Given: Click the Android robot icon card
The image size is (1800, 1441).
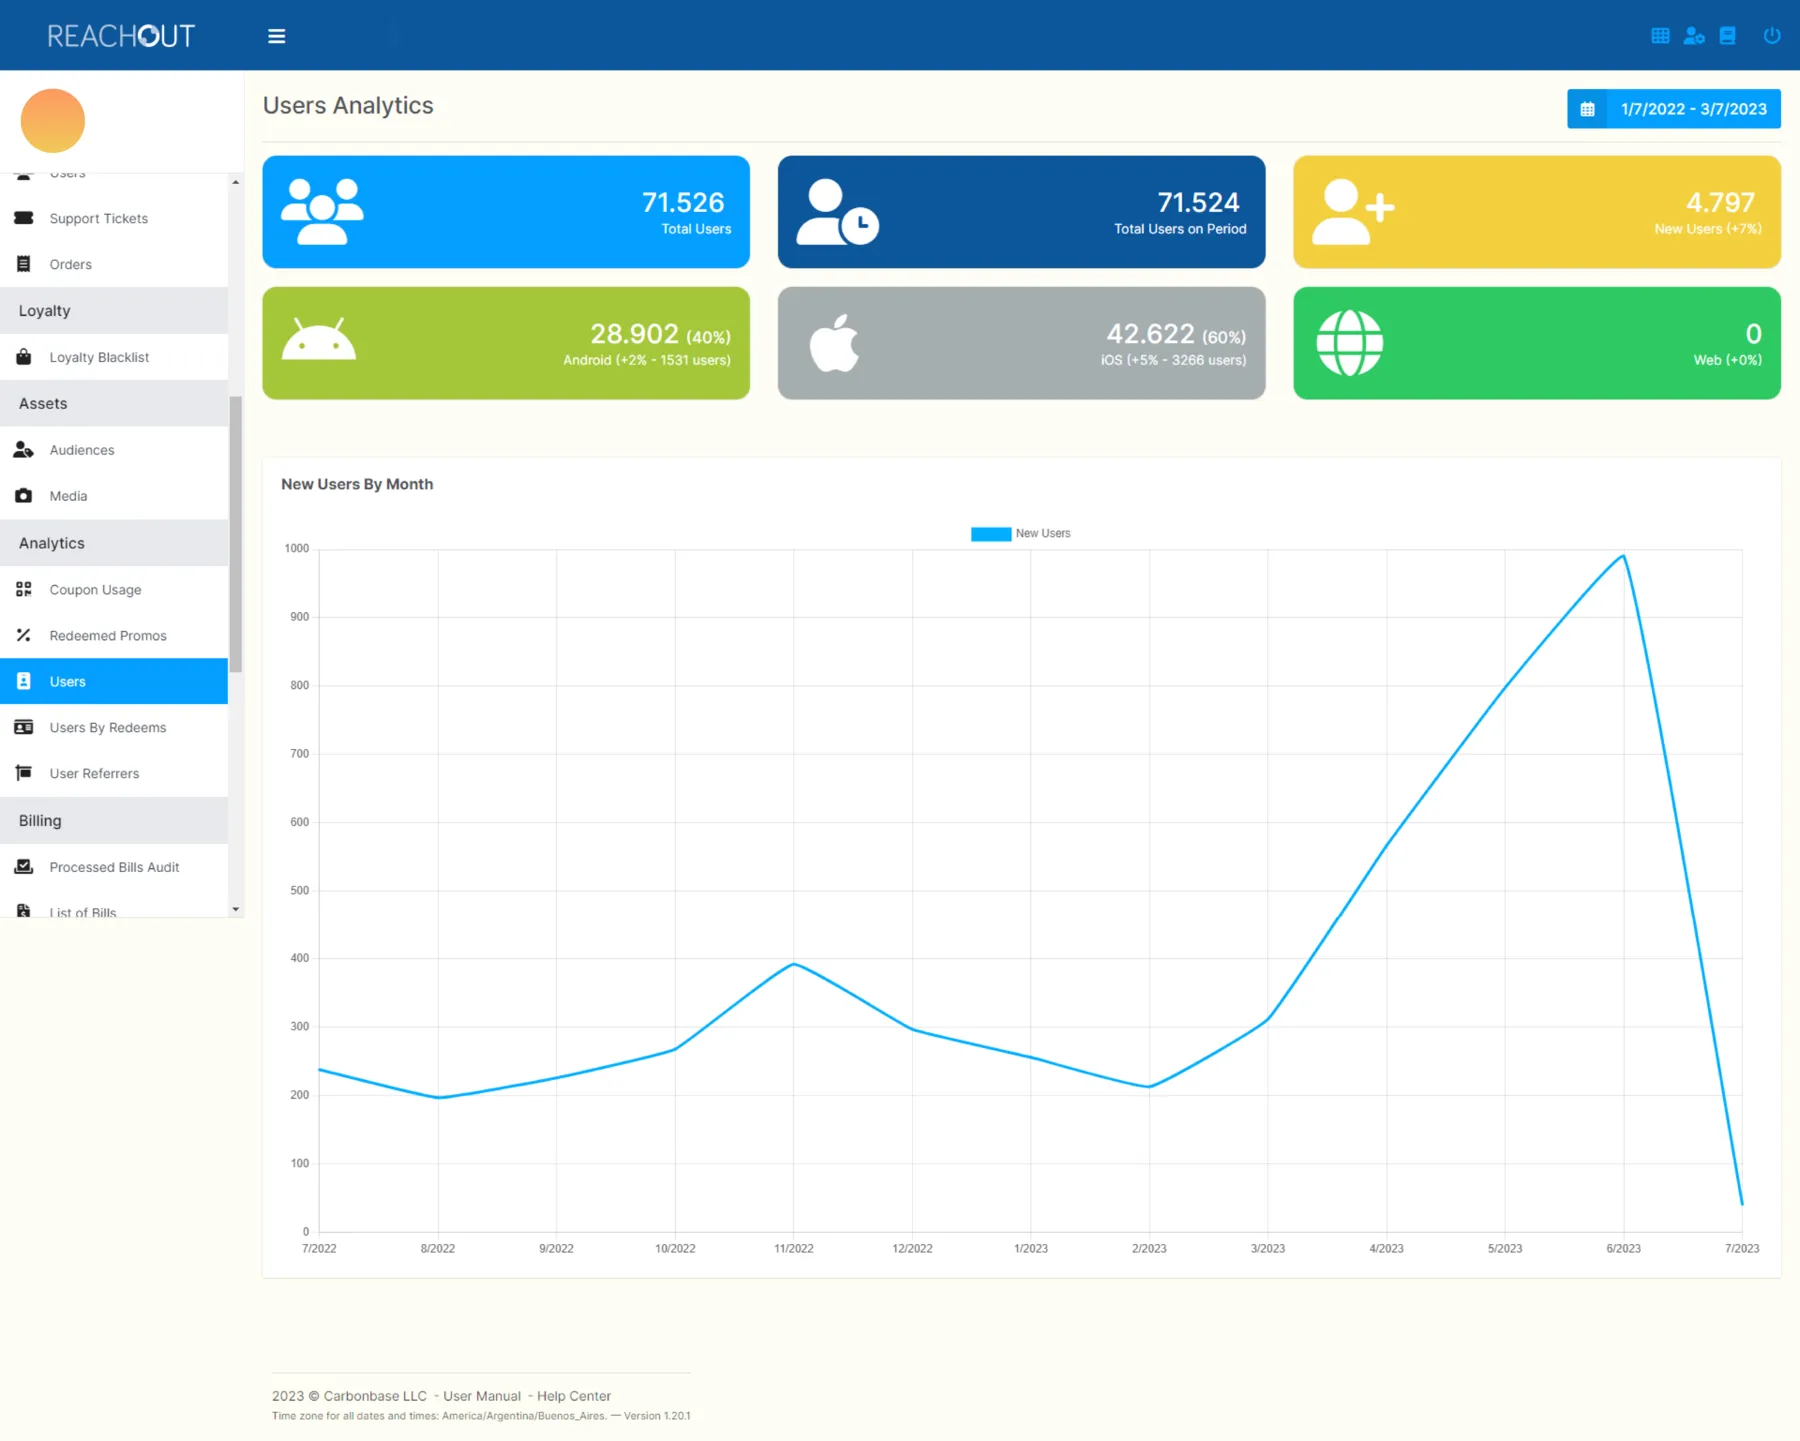Looking at the screenshot, I should (506, 343).
